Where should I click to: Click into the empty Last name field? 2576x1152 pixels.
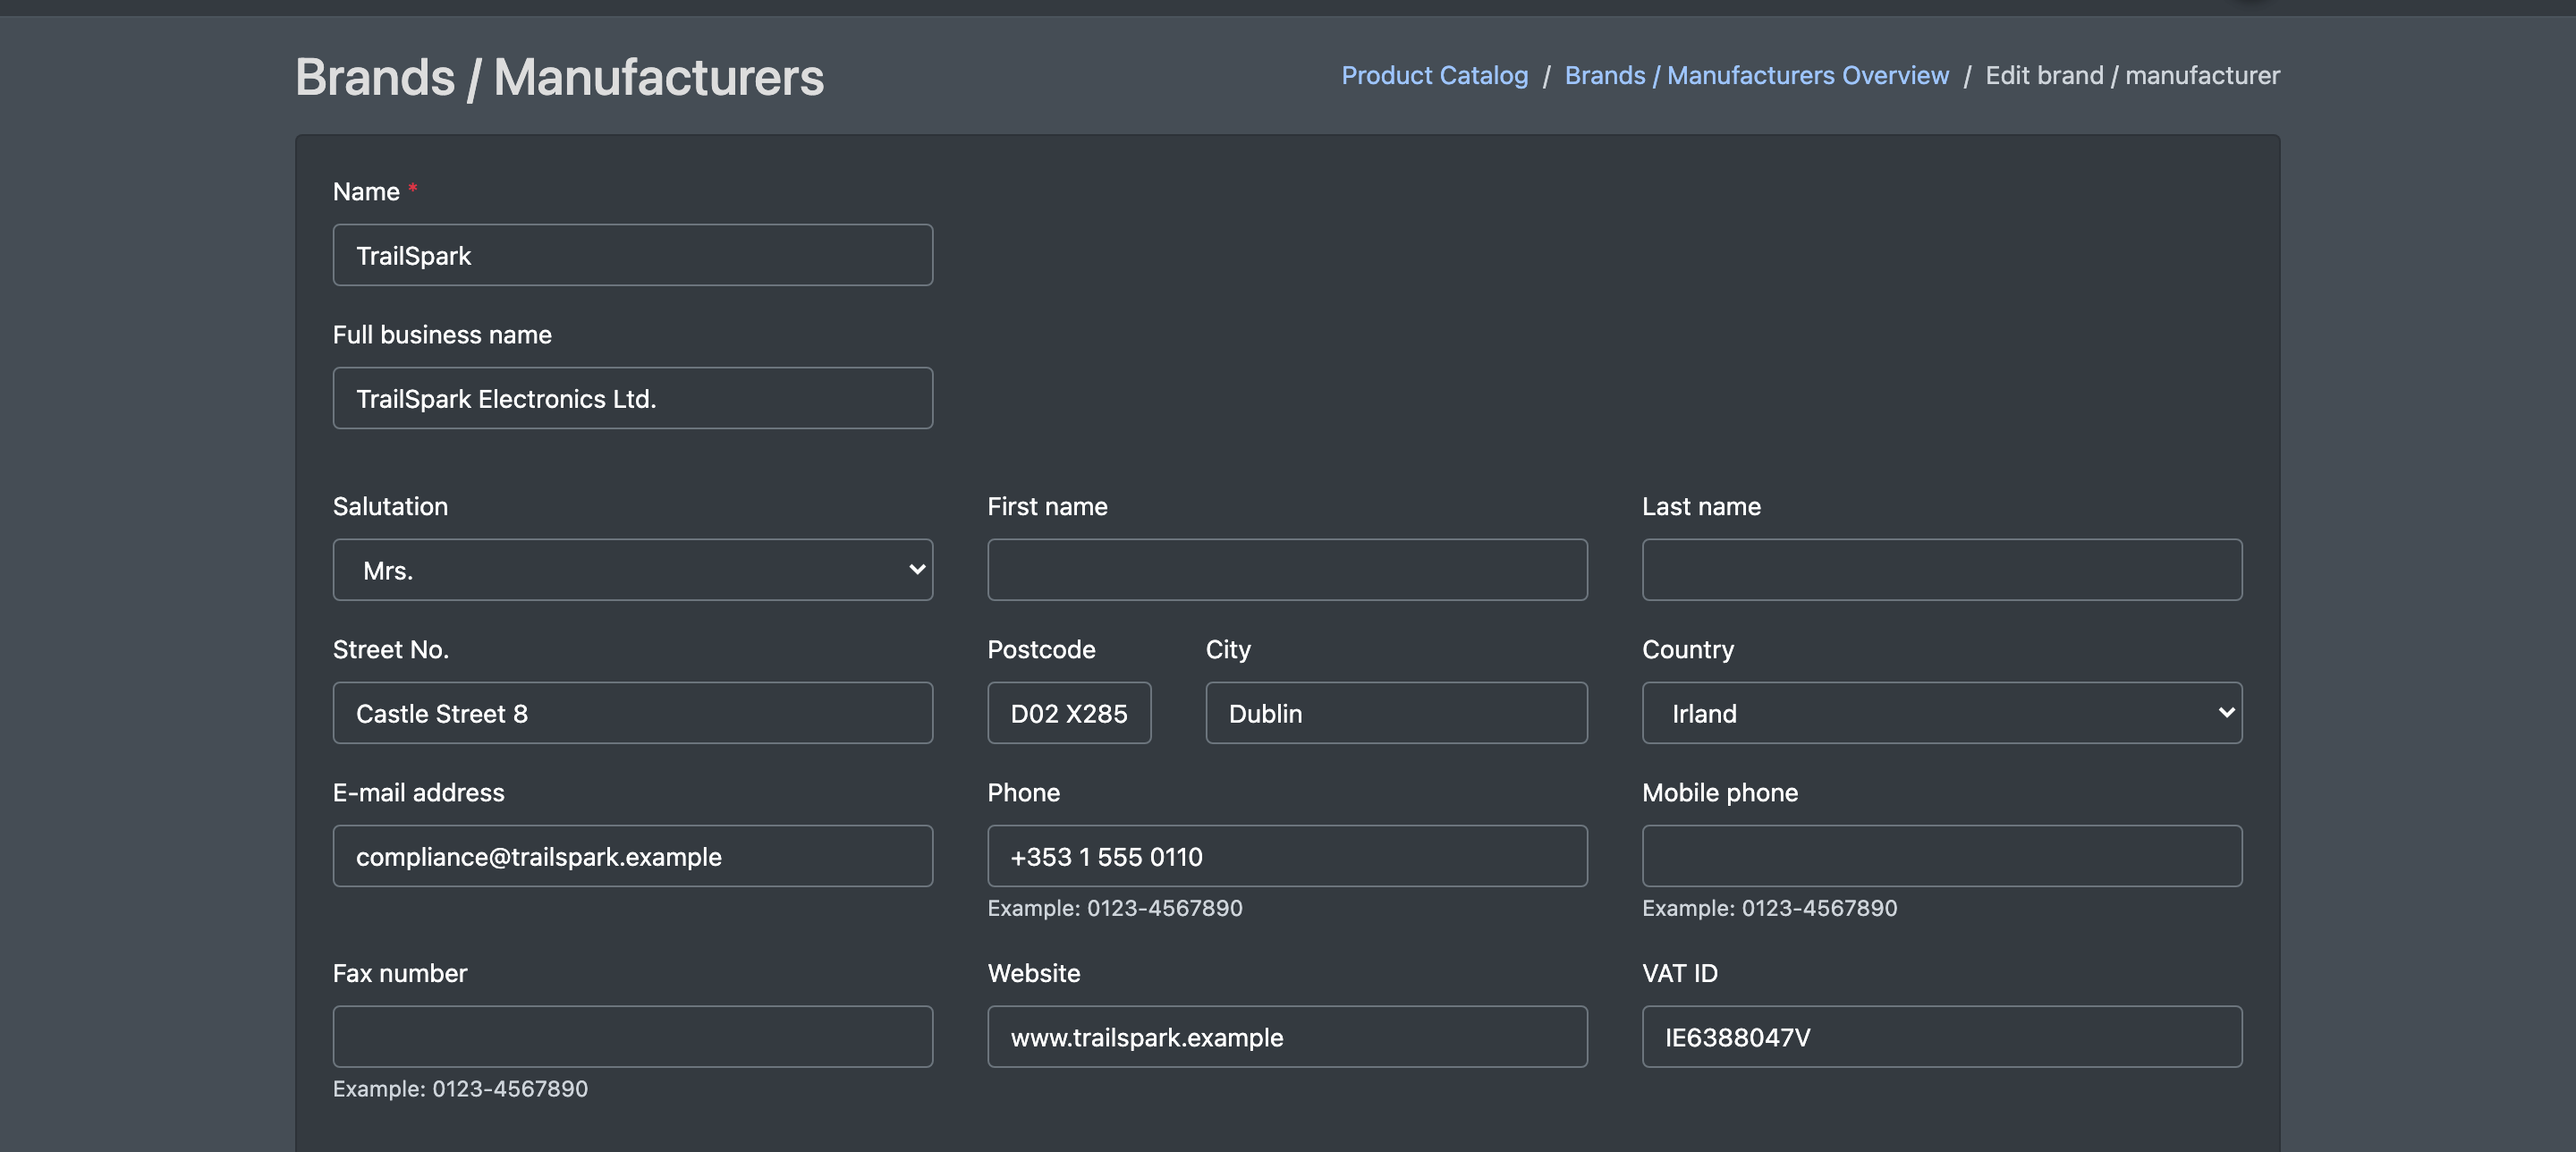(1941, 570)
